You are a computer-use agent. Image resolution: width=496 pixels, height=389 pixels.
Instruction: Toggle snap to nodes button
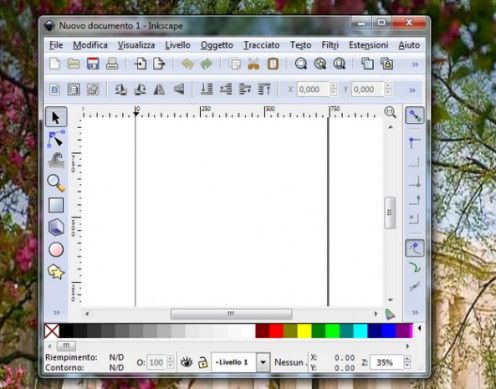(x=415, y=248)
